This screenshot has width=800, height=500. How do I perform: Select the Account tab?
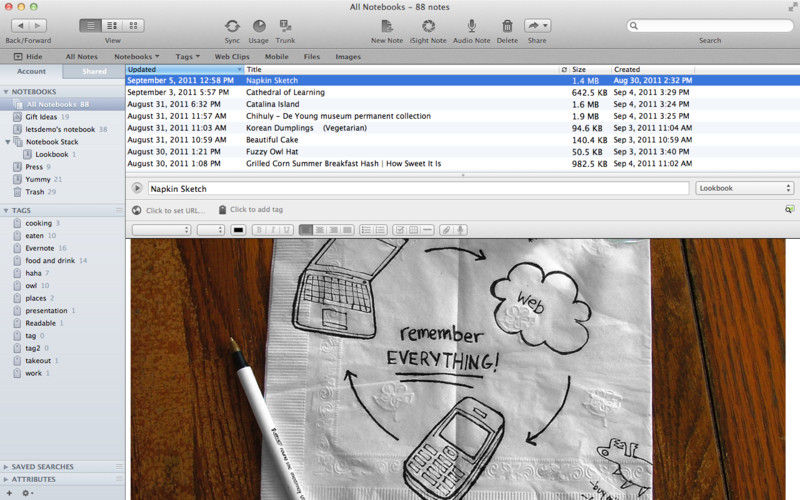click(32, 71)
